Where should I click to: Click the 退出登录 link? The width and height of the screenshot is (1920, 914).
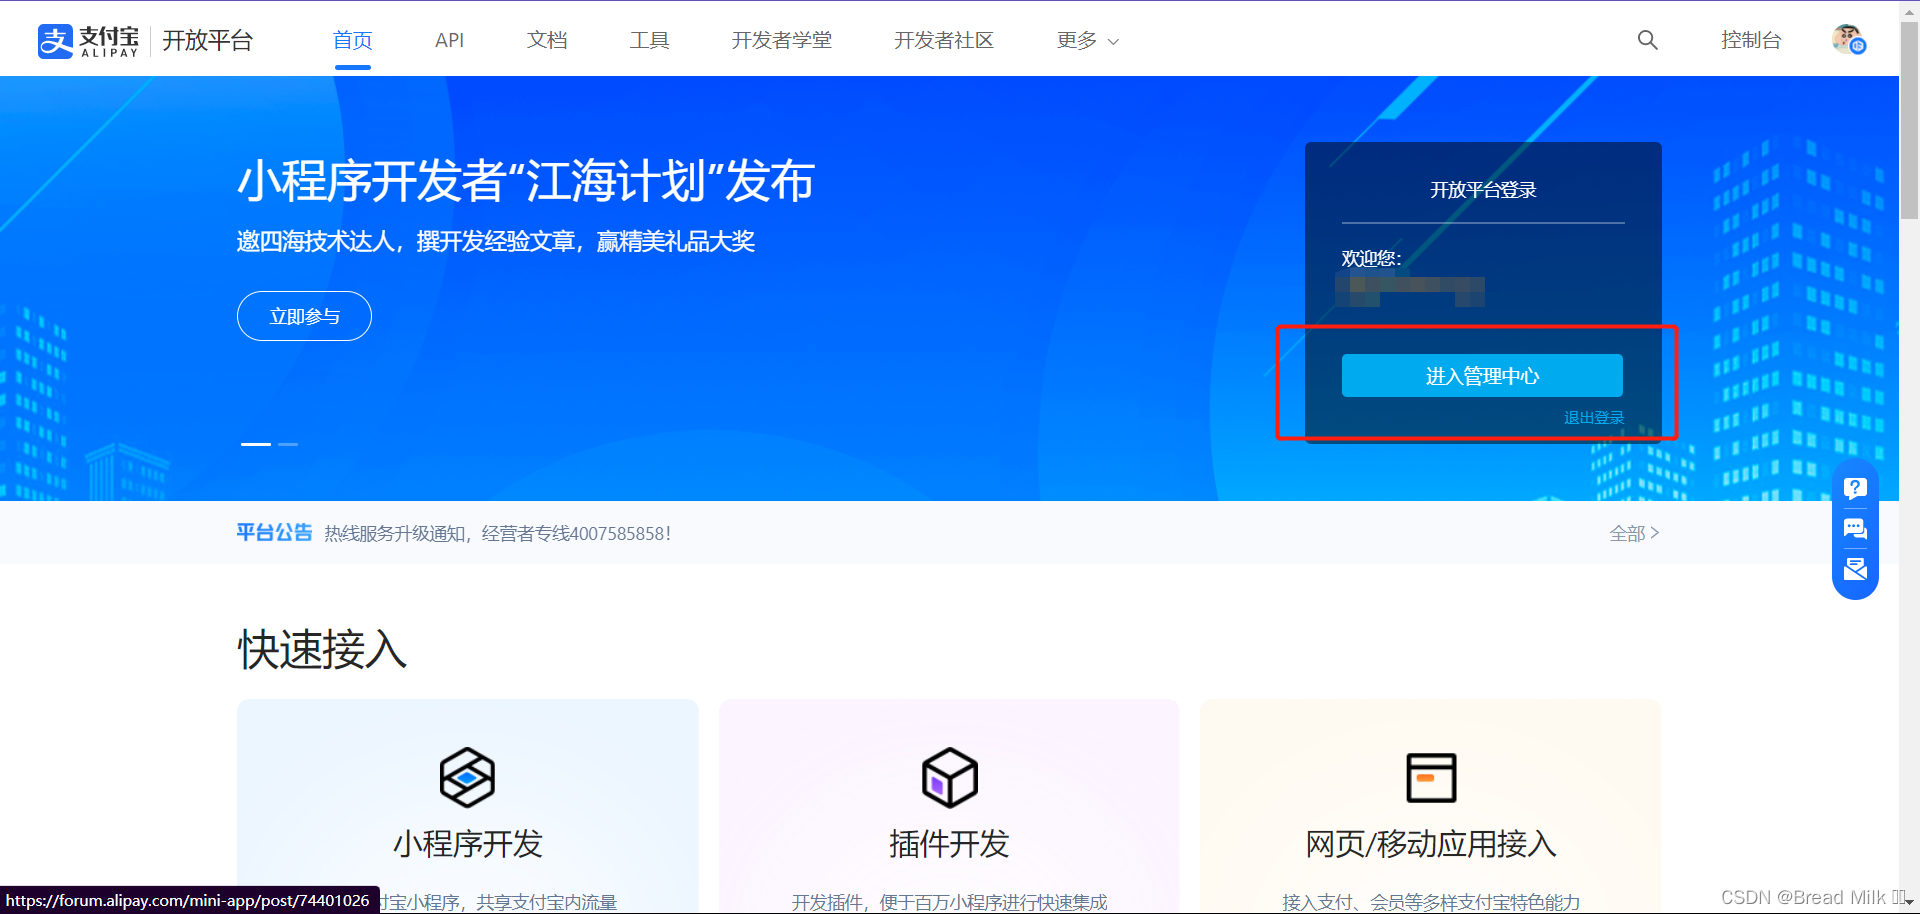pyautogui.click(x=1593, y=417)
